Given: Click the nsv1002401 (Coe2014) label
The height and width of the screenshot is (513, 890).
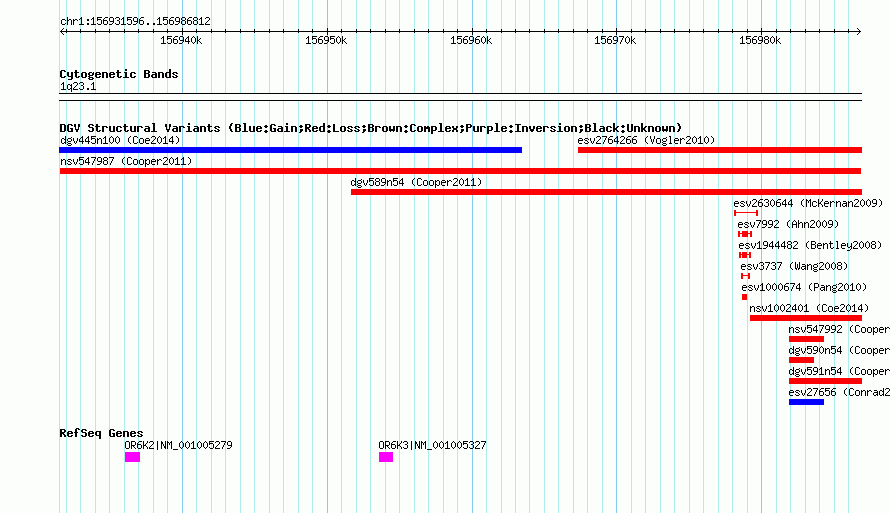Looking at the screenshot, I should tap(809, 308).
